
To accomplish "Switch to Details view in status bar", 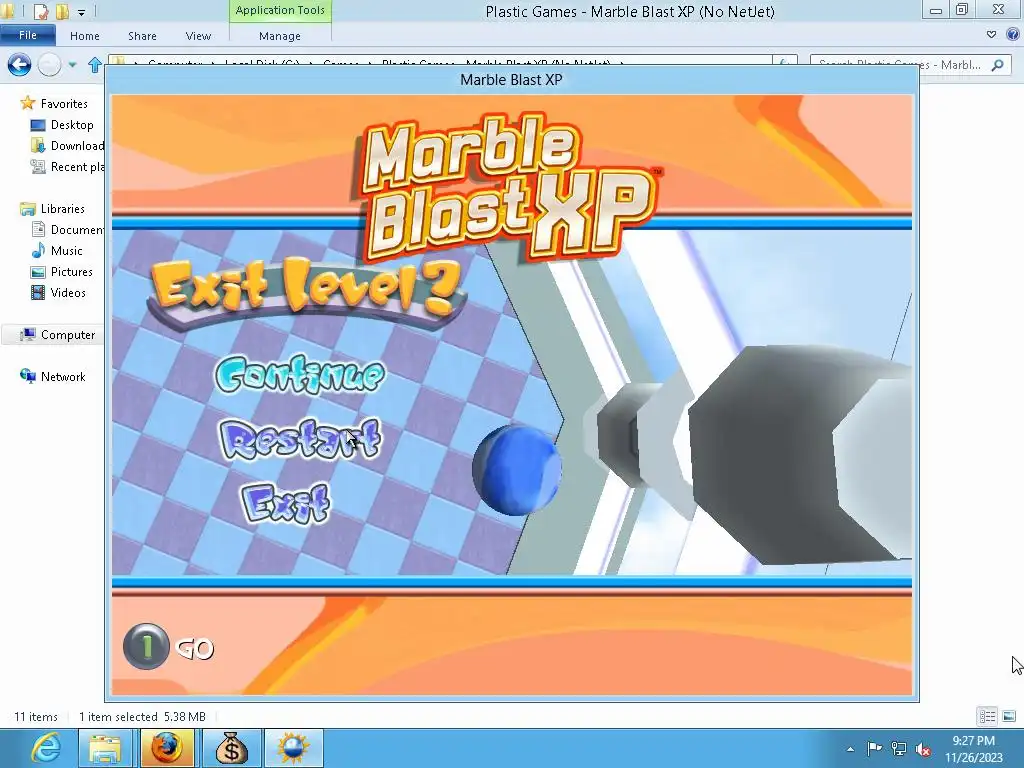I will [x=987, y=716].
